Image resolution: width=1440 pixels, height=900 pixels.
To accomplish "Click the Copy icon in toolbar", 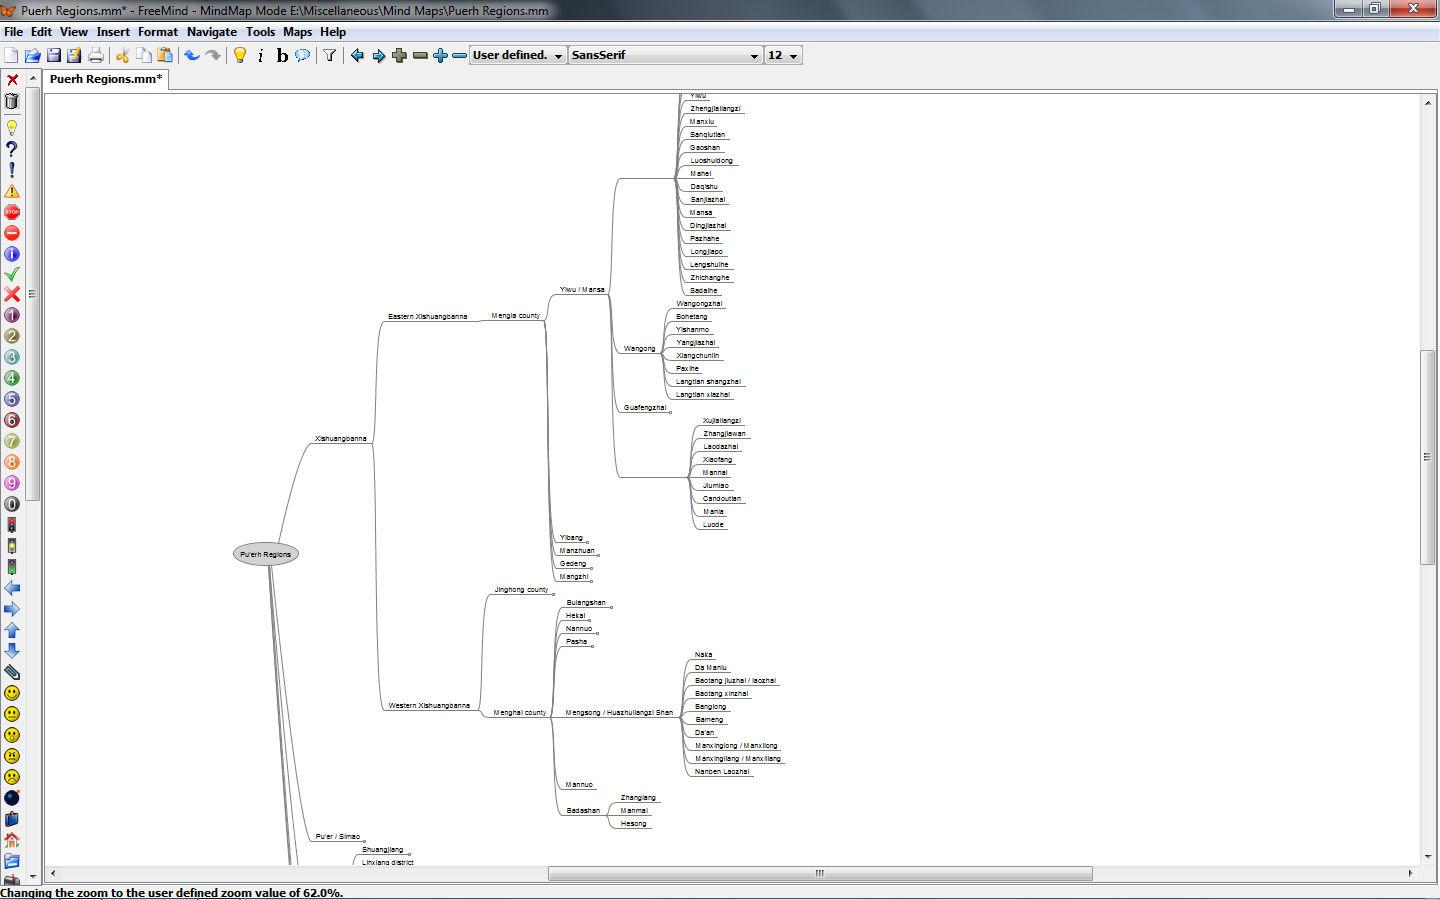I will point(144,55).
